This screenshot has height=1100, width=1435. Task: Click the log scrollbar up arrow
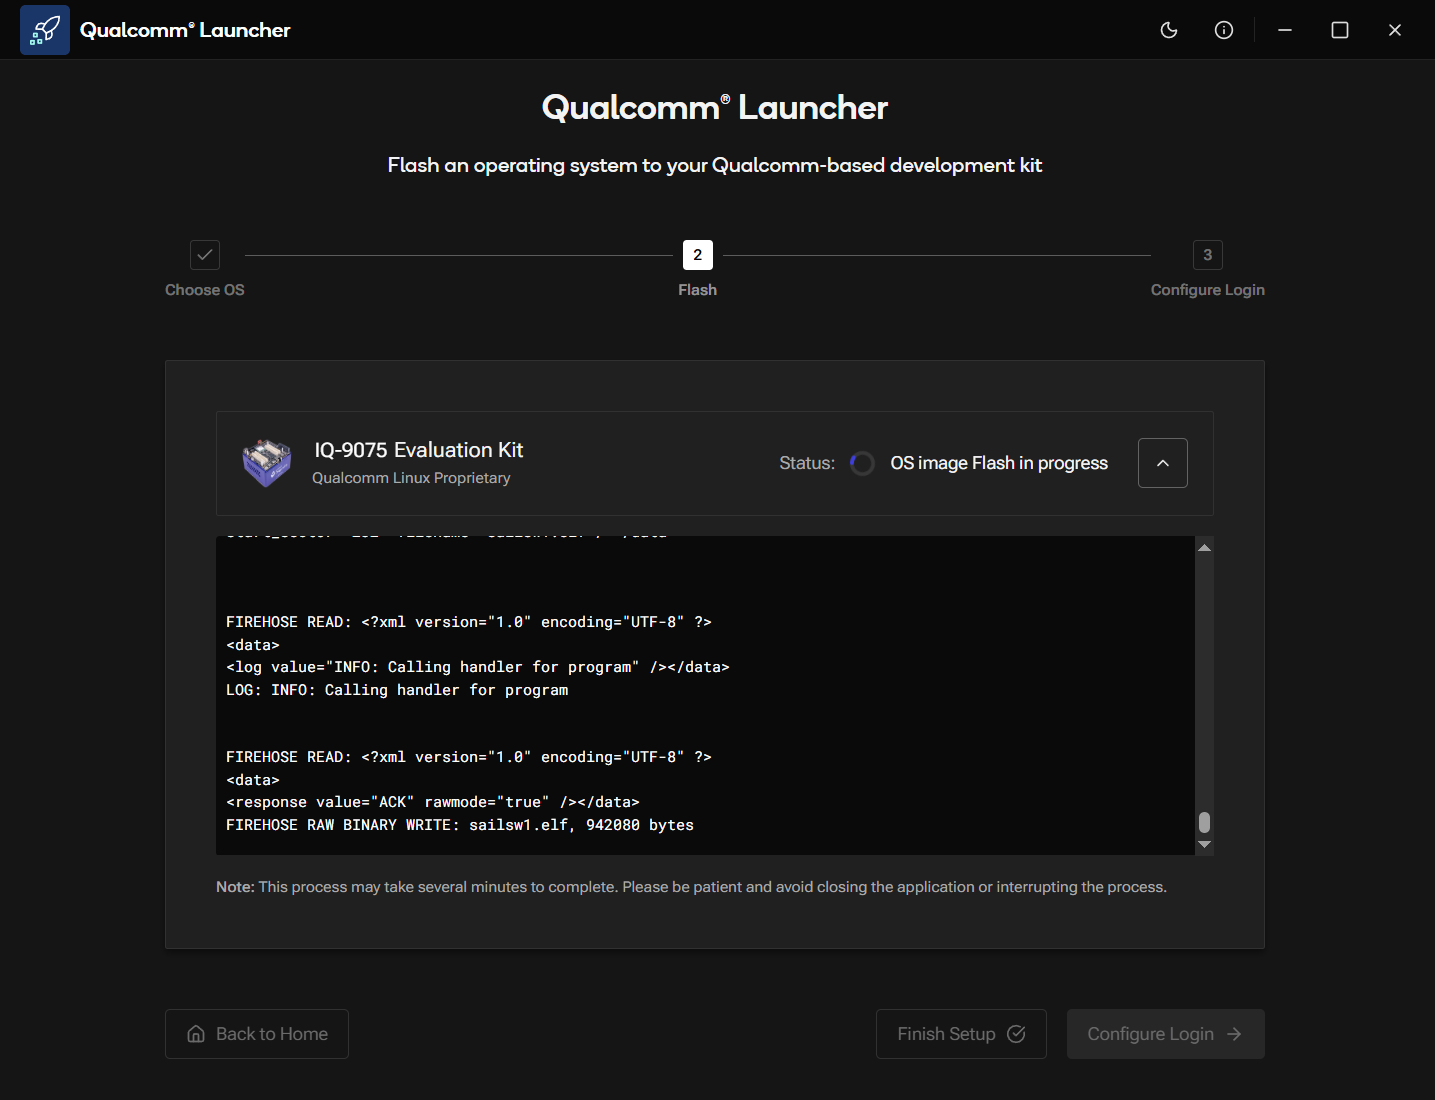coord(1205,547)
